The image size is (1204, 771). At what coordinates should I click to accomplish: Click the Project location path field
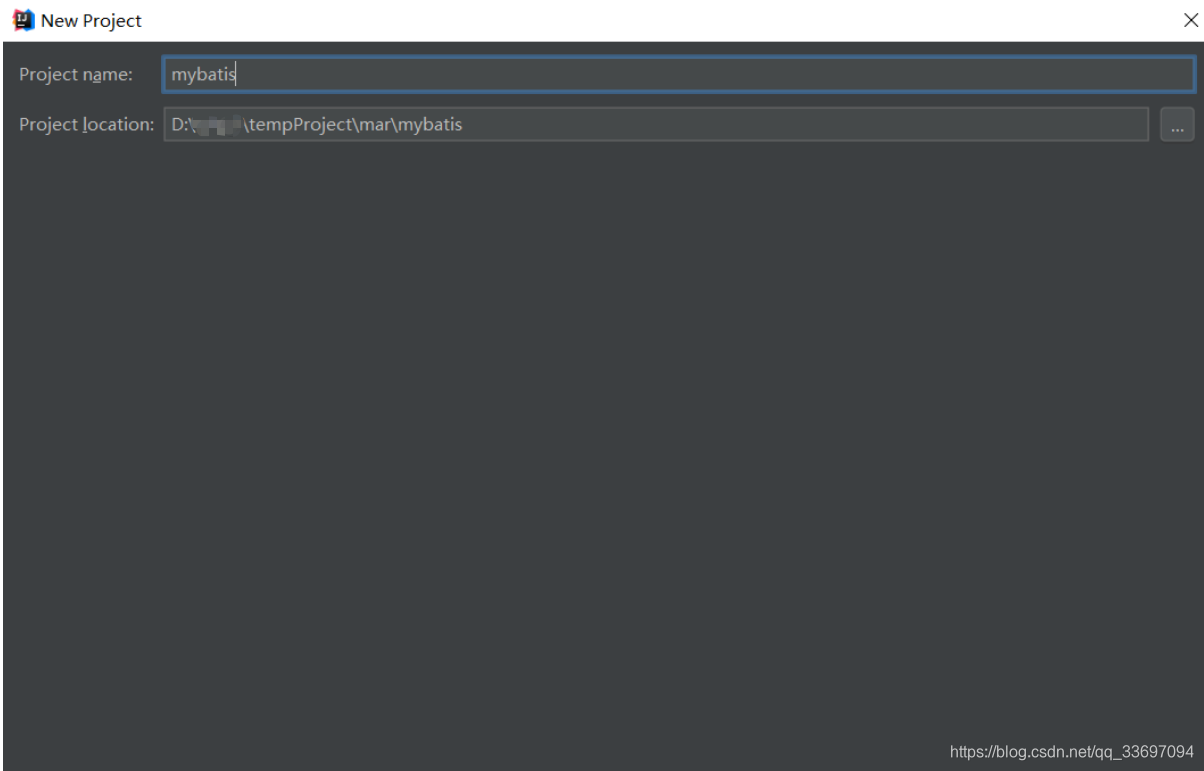[x=656, y=125]
